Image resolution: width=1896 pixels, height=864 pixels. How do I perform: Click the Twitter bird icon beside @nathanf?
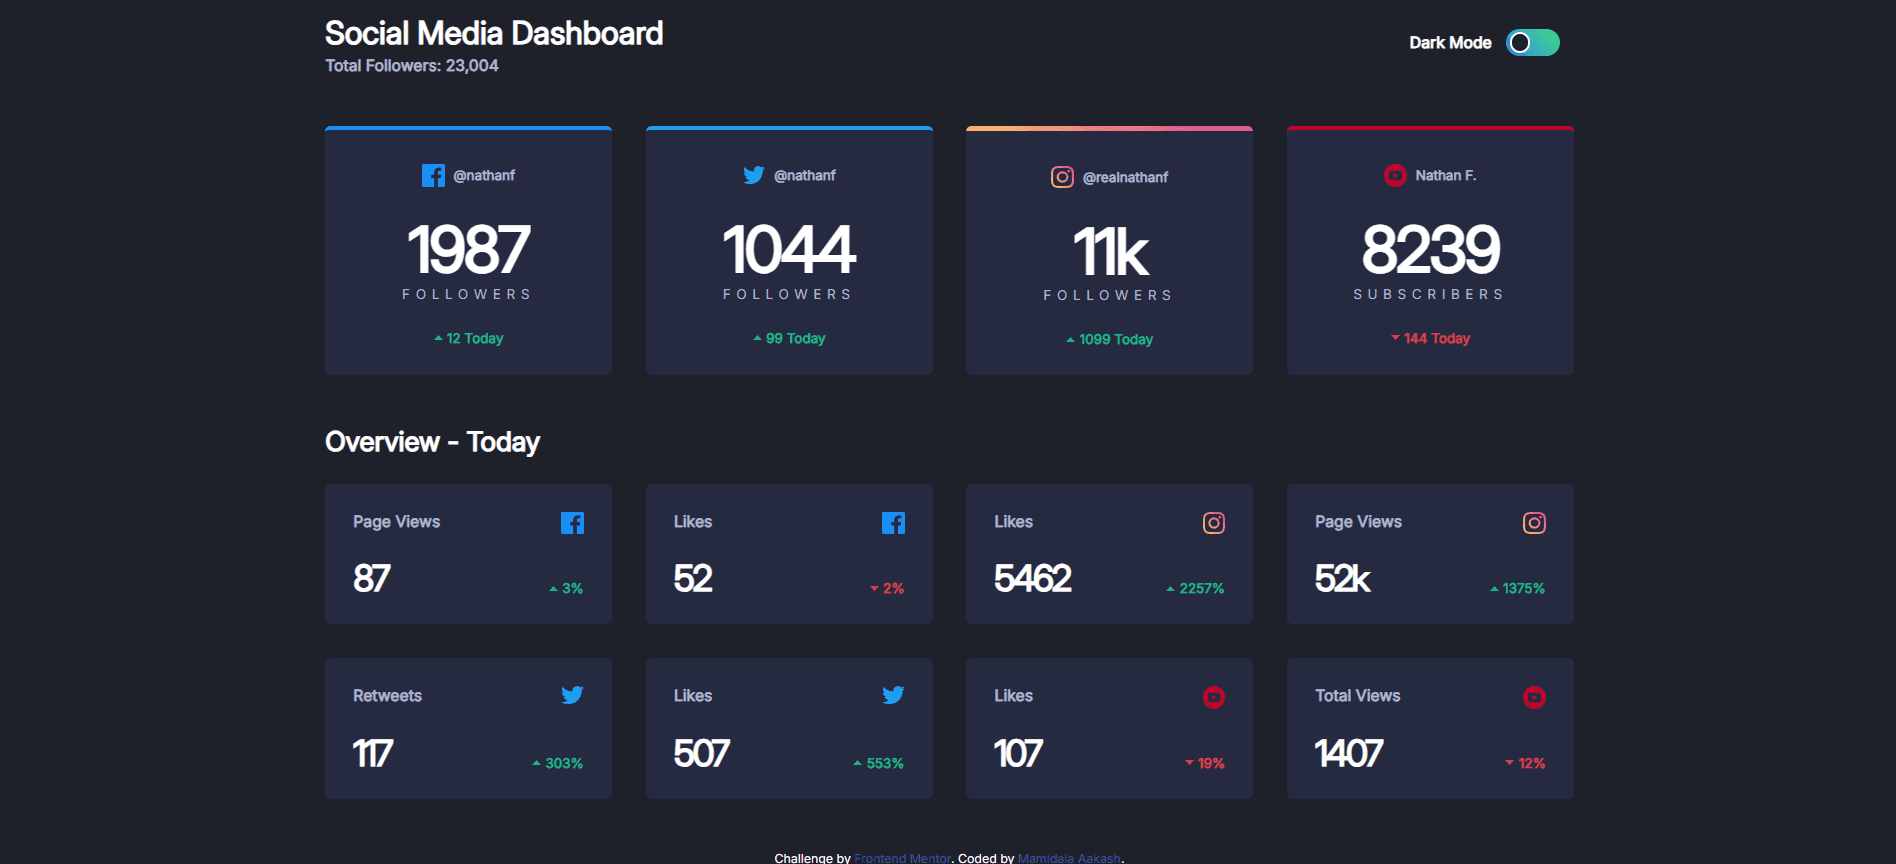click(754, 175)
